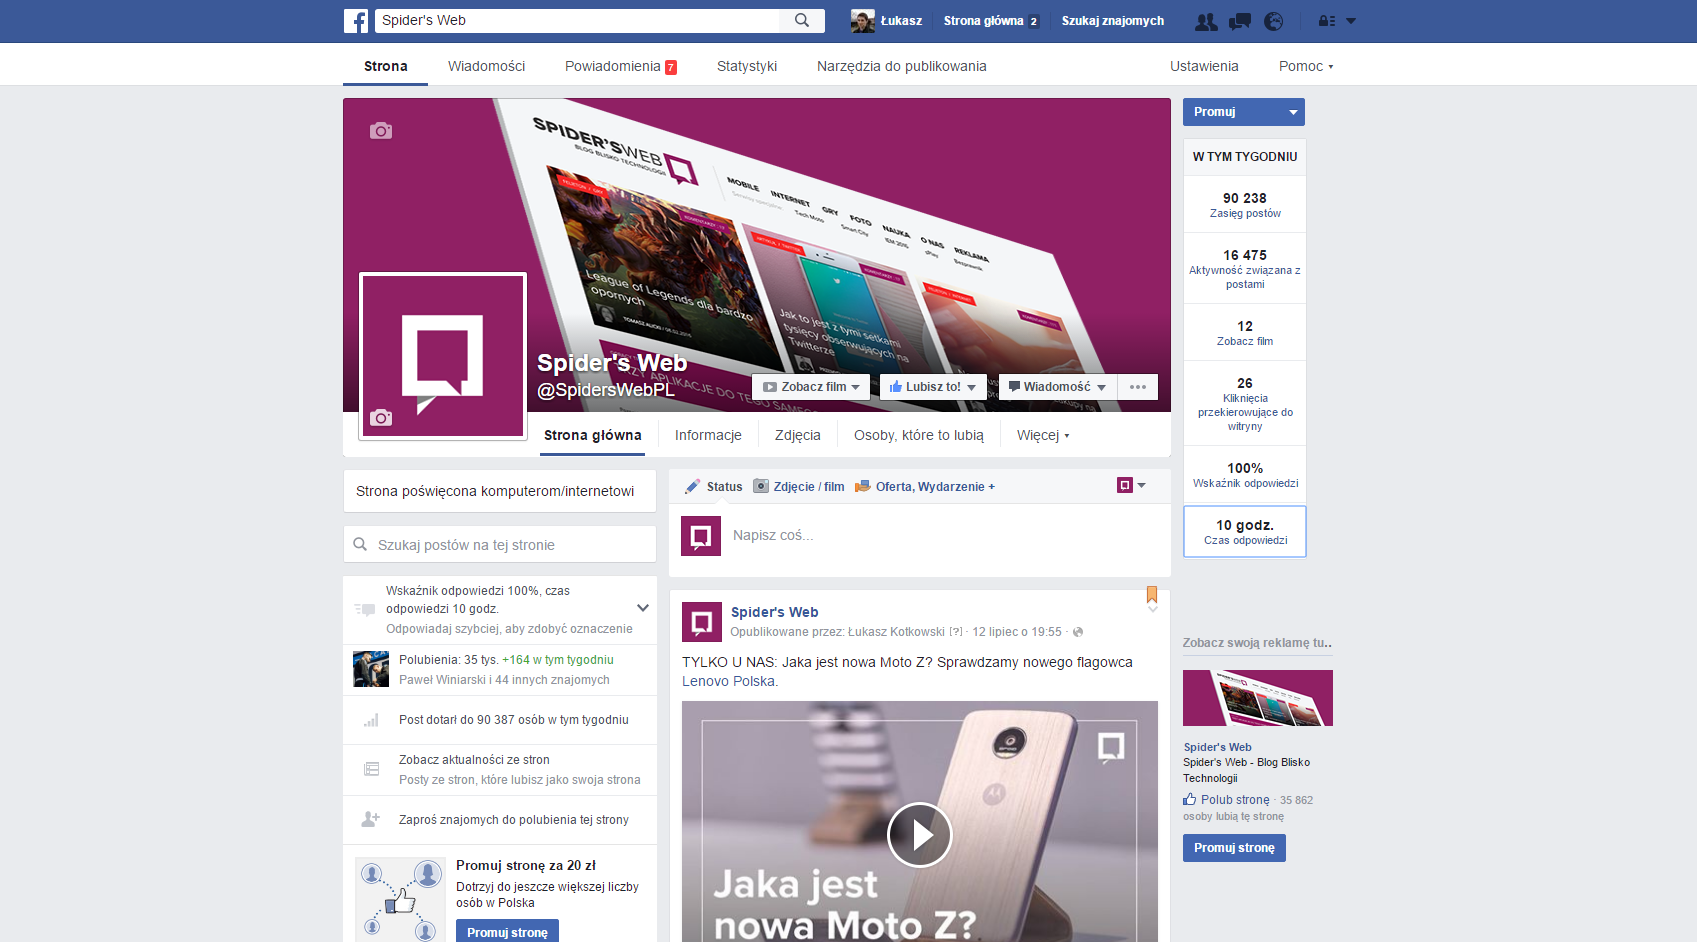
Task: Click the globe audience icon on post
Action: [1078, 632]
